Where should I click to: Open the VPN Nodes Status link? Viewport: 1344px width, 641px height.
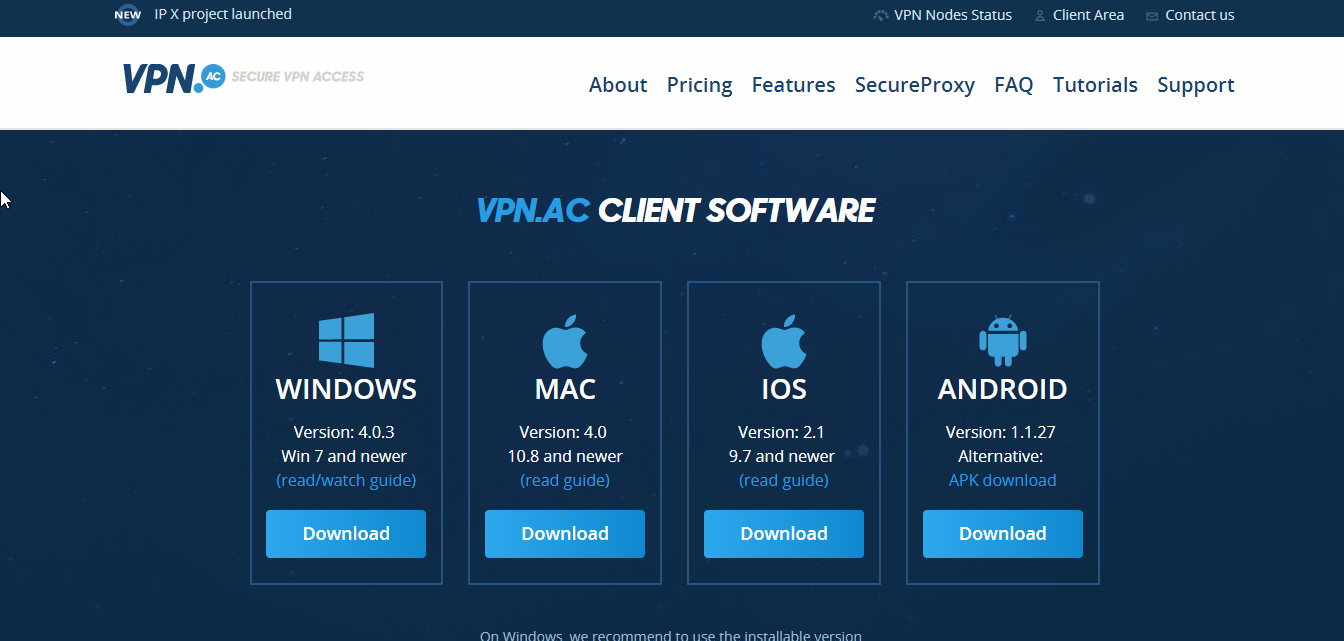click(x=953, y=15)
